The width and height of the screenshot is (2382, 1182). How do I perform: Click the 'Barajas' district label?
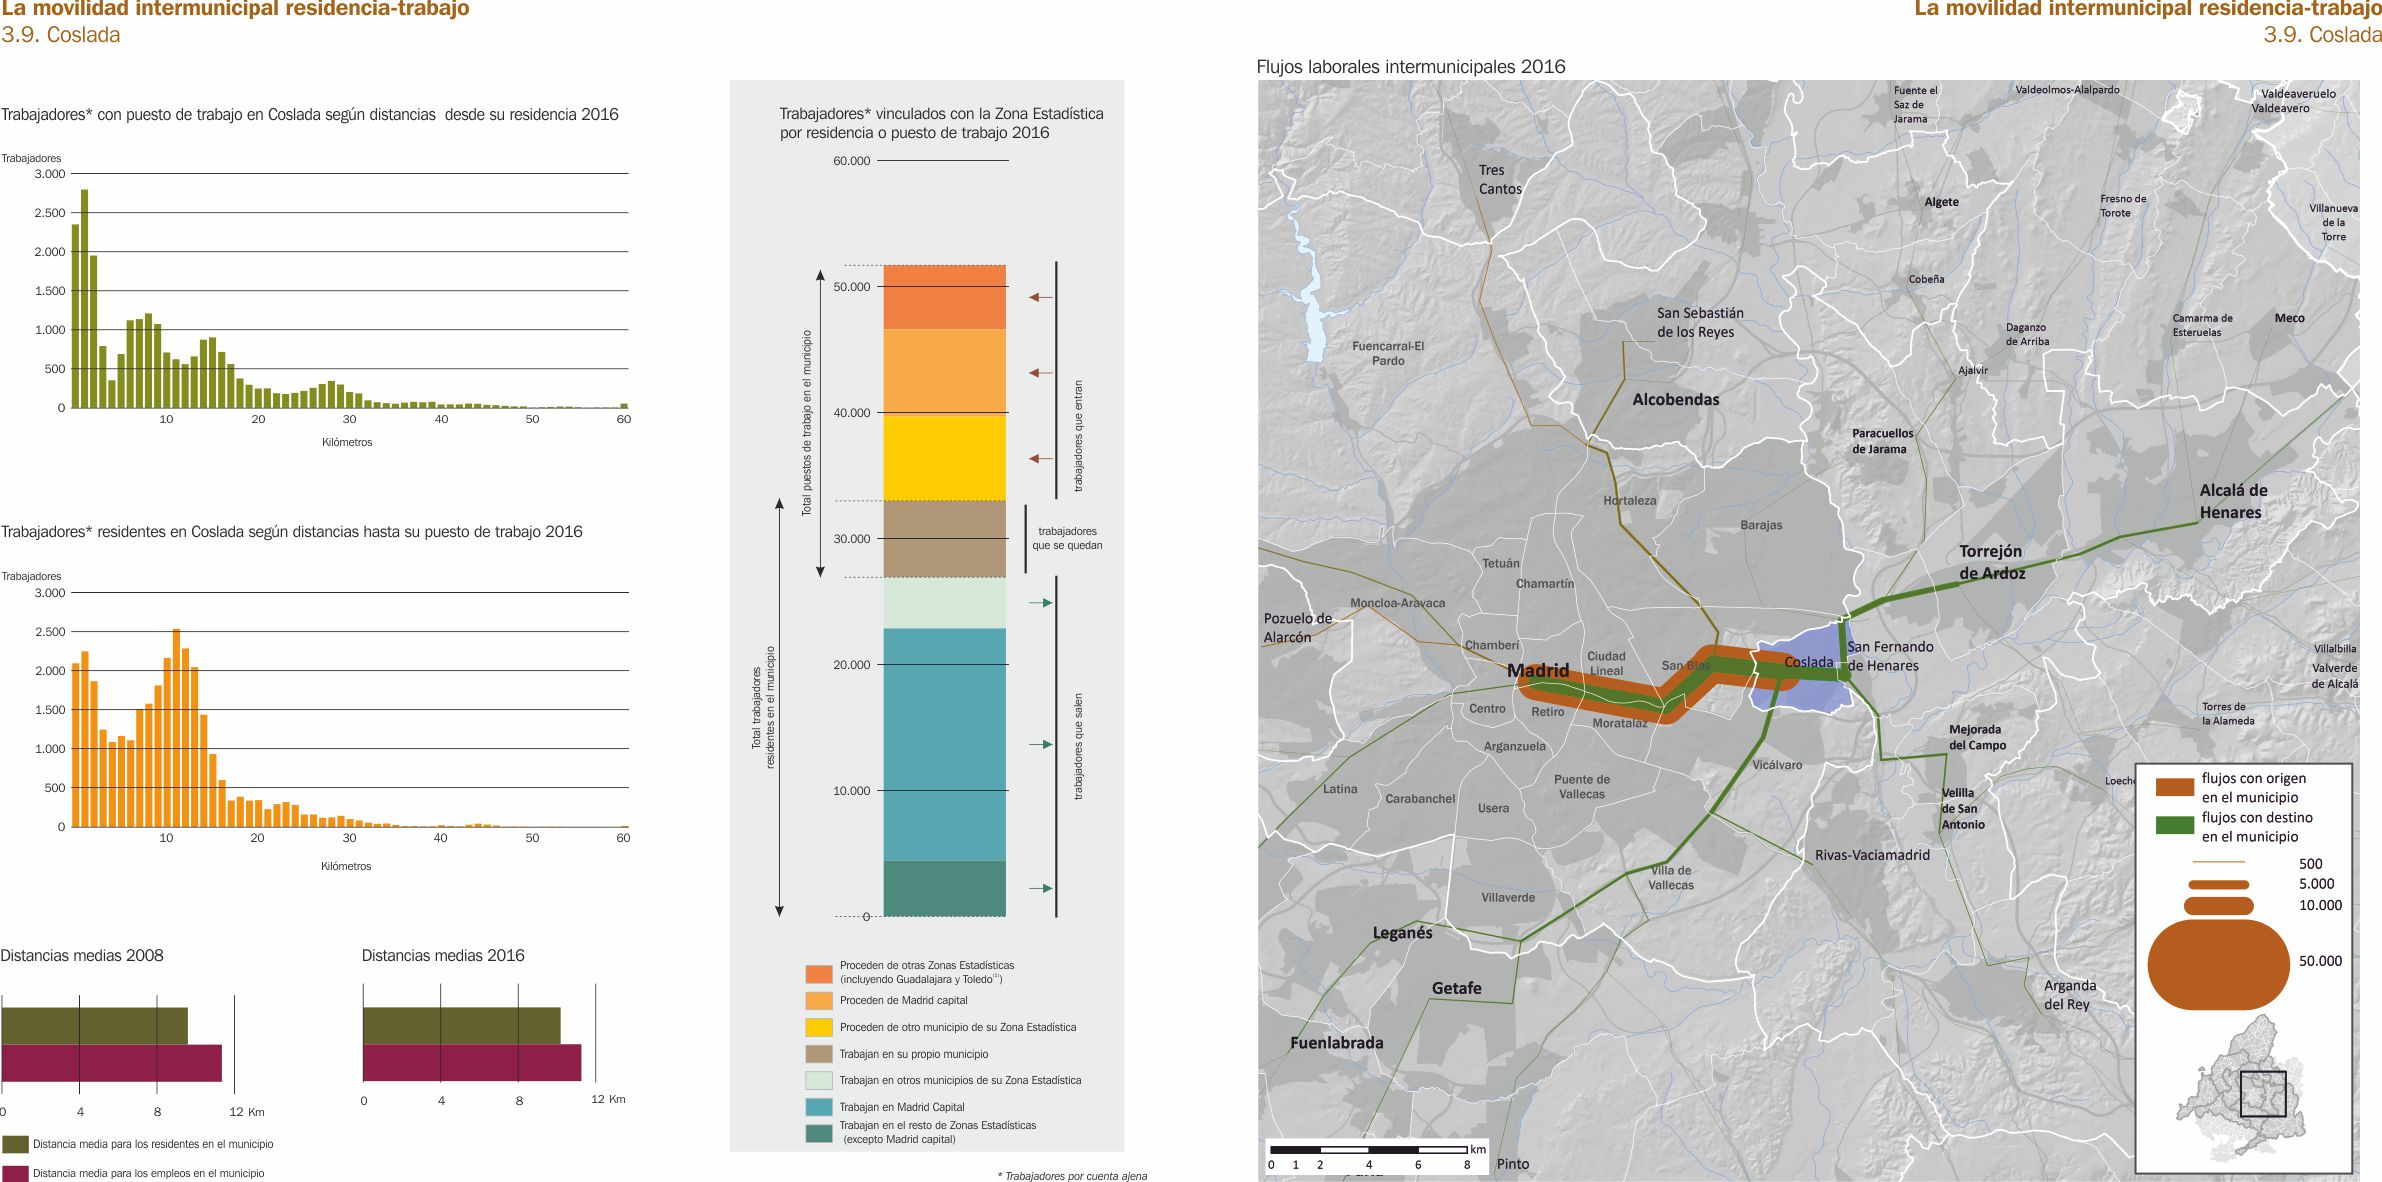[x=1761, y=525]
